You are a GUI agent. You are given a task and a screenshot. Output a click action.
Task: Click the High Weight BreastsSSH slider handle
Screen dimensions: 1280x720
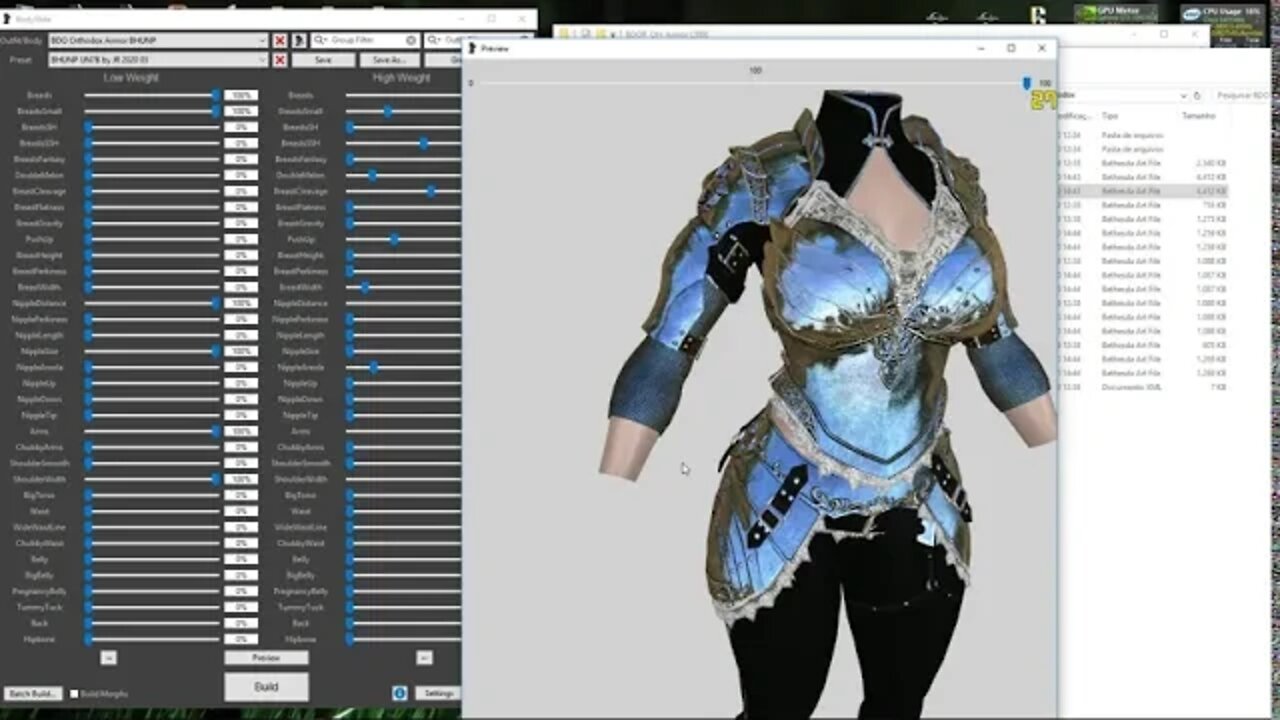coord(424,143)
